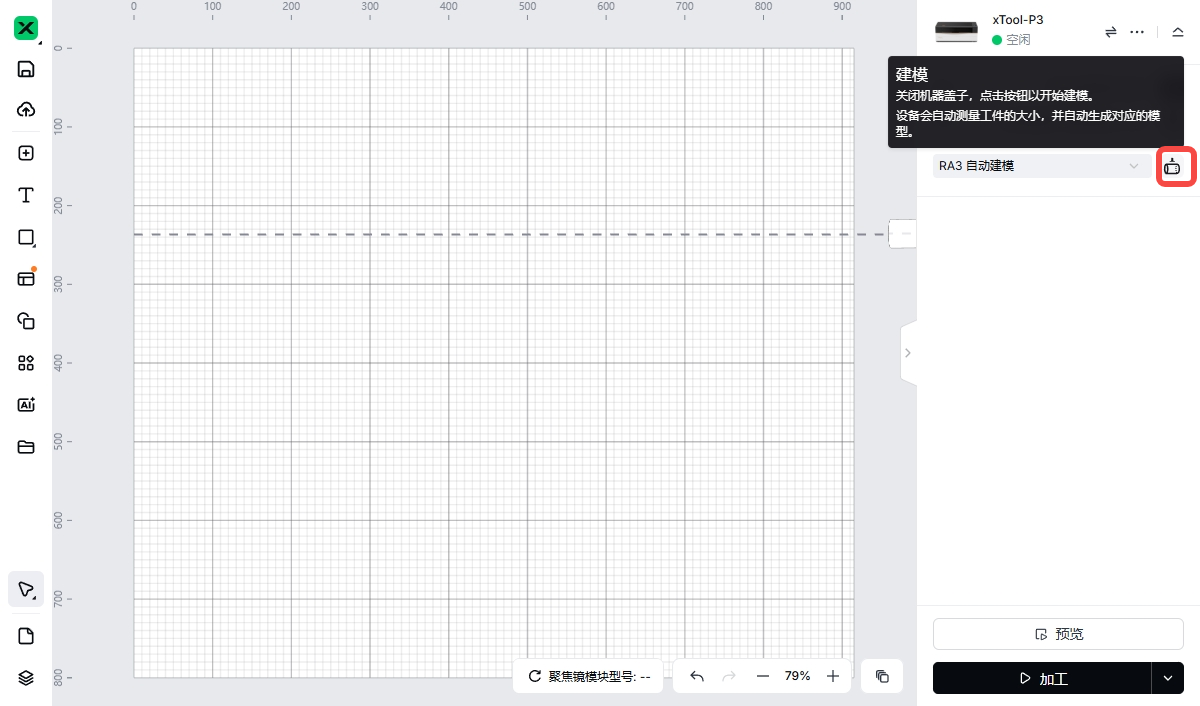Start modeling with the RA3 modeling icon
Screen dimensions: 1200x706
click(x=1172, y=167)
